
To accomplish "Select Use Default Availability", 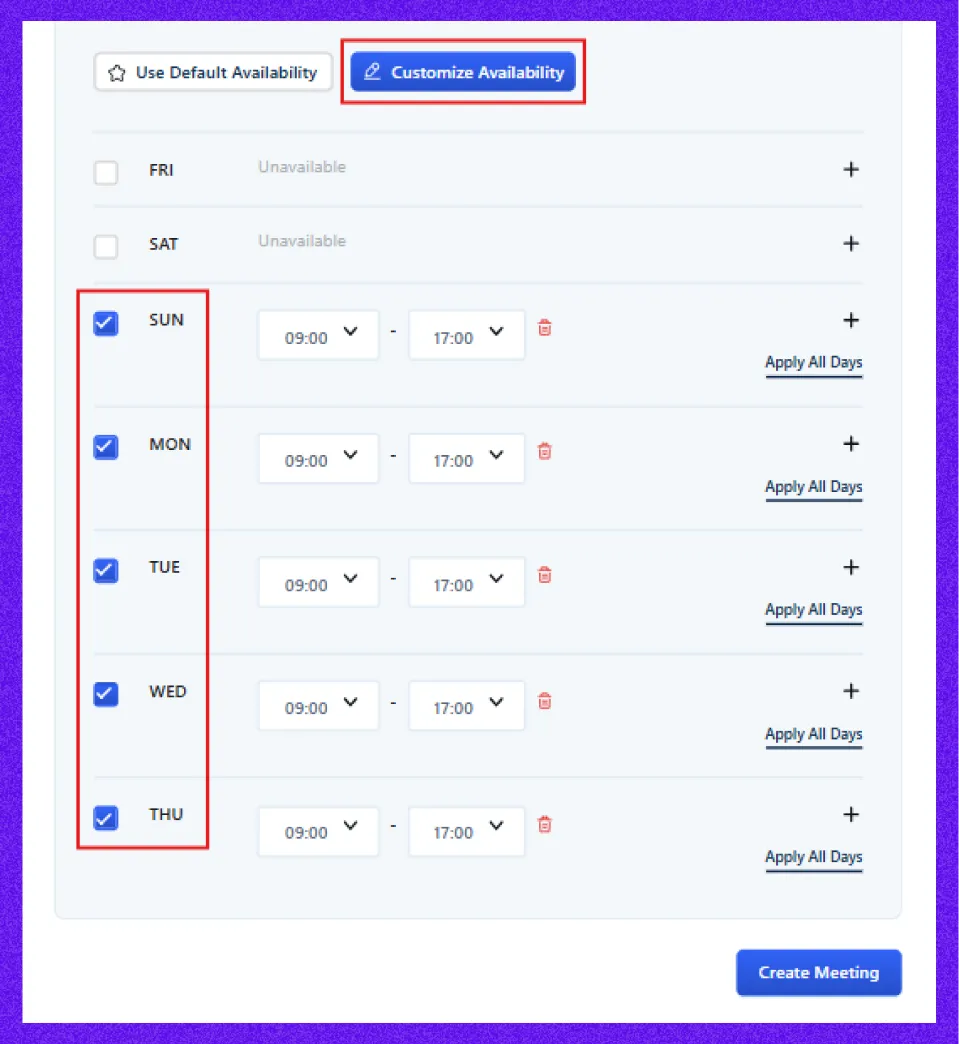I will coord(213,72).
